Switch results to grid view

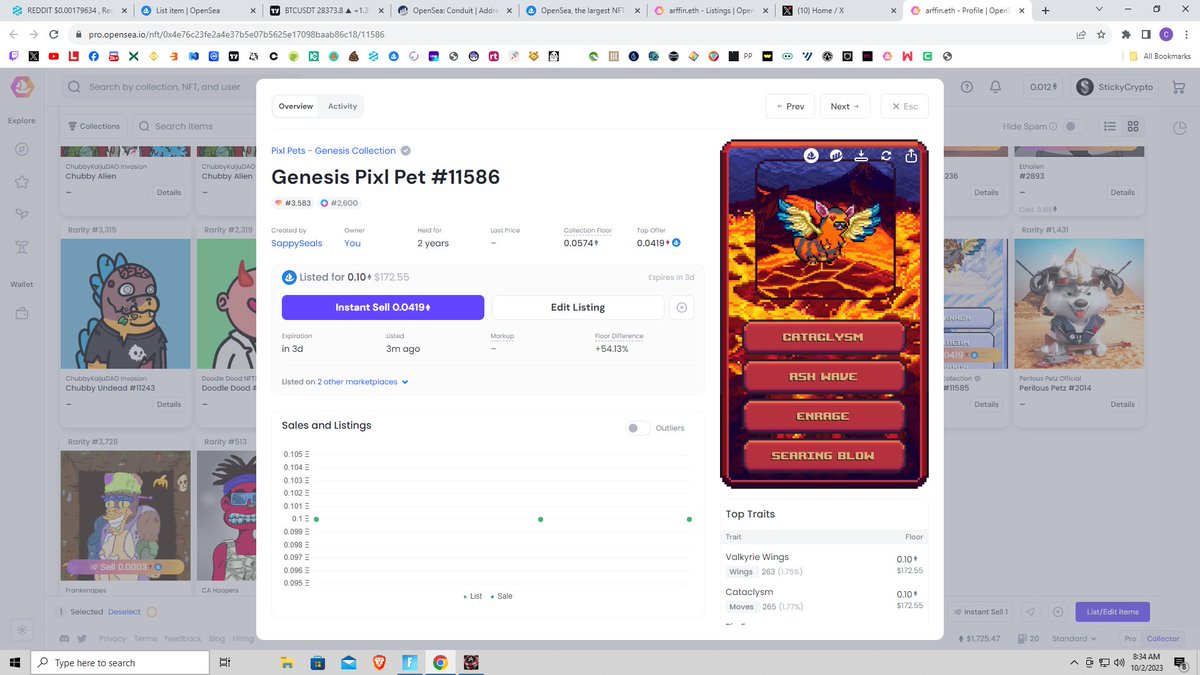pos(1133,127)
